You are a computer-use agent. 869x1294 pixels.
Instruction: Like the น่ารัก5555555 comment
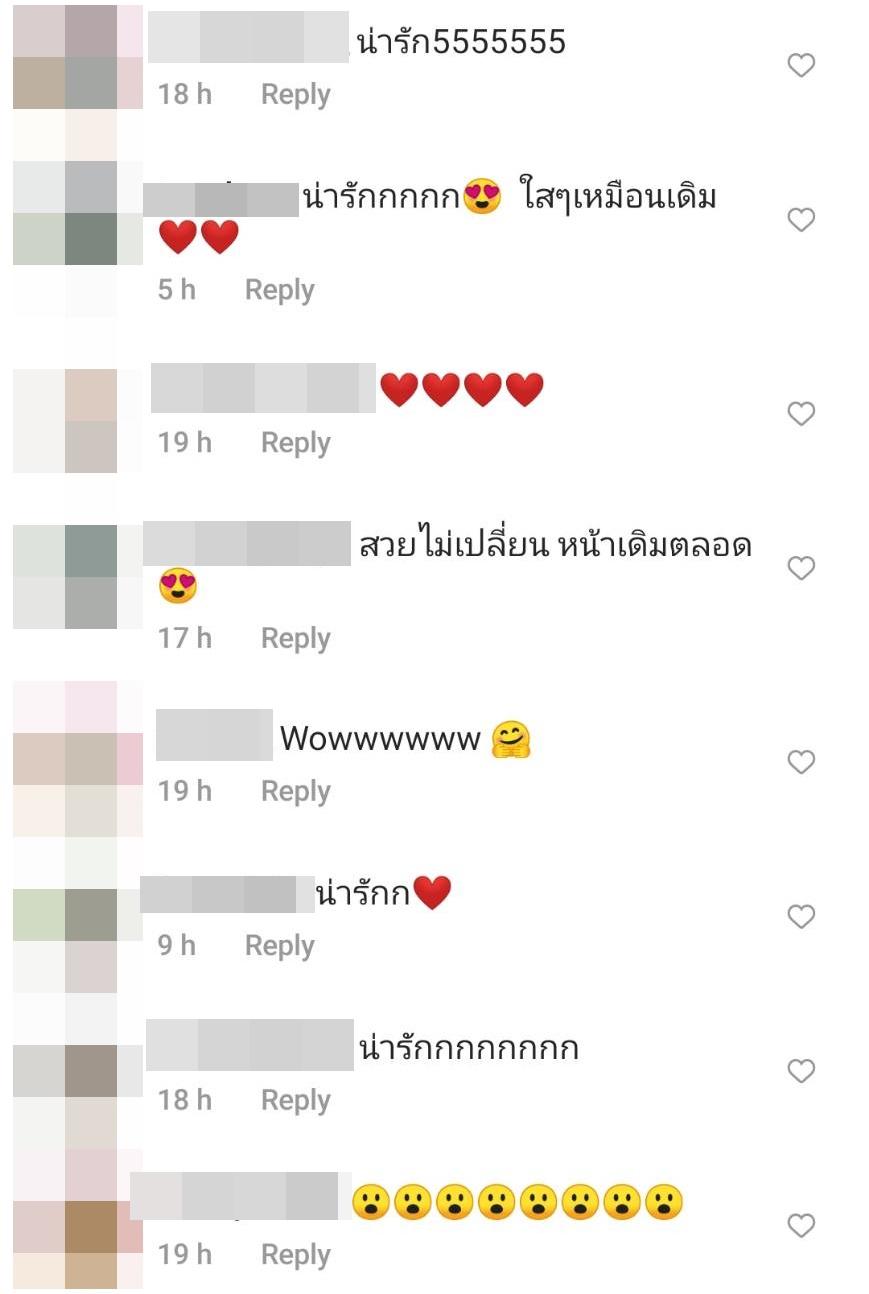pos(801,66)
